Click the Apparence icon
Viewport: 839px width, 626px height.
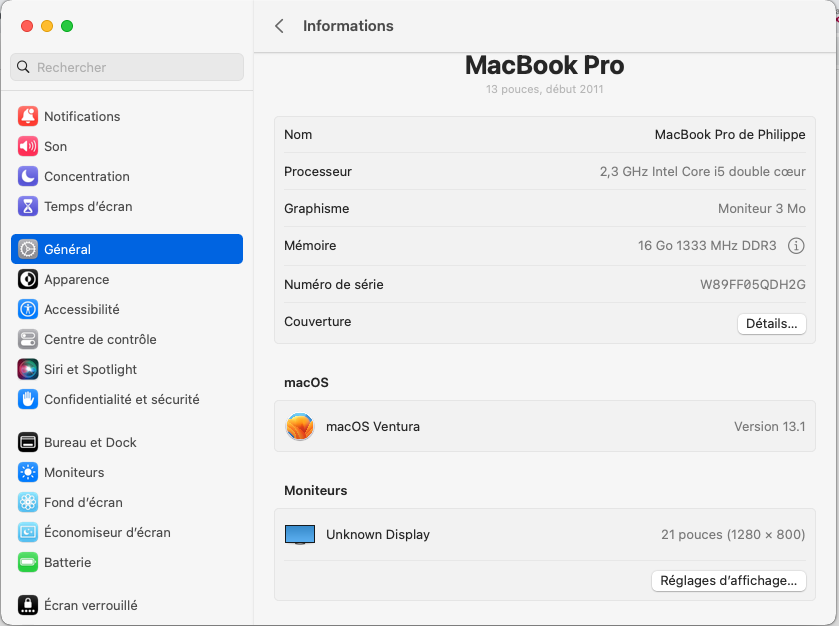click(28, 279)
